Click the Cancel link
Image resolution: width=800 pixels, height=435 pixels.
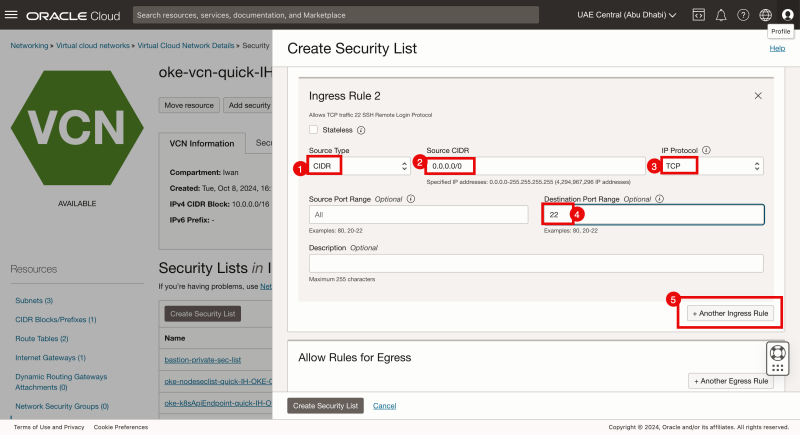(x=384, y=405)
